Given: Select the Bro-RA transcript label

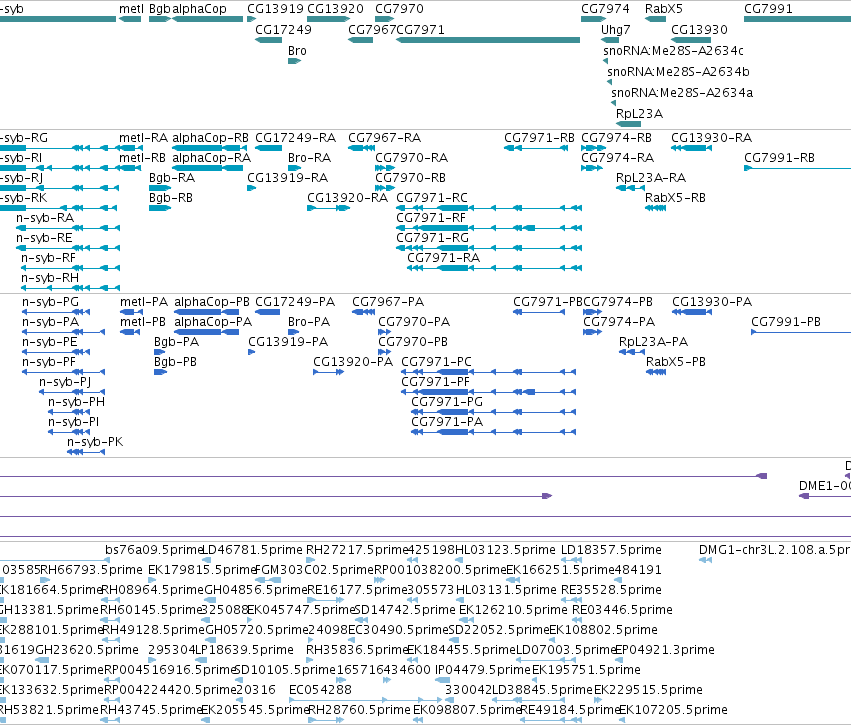Looking at the screenshot, I should pos(309,158).
